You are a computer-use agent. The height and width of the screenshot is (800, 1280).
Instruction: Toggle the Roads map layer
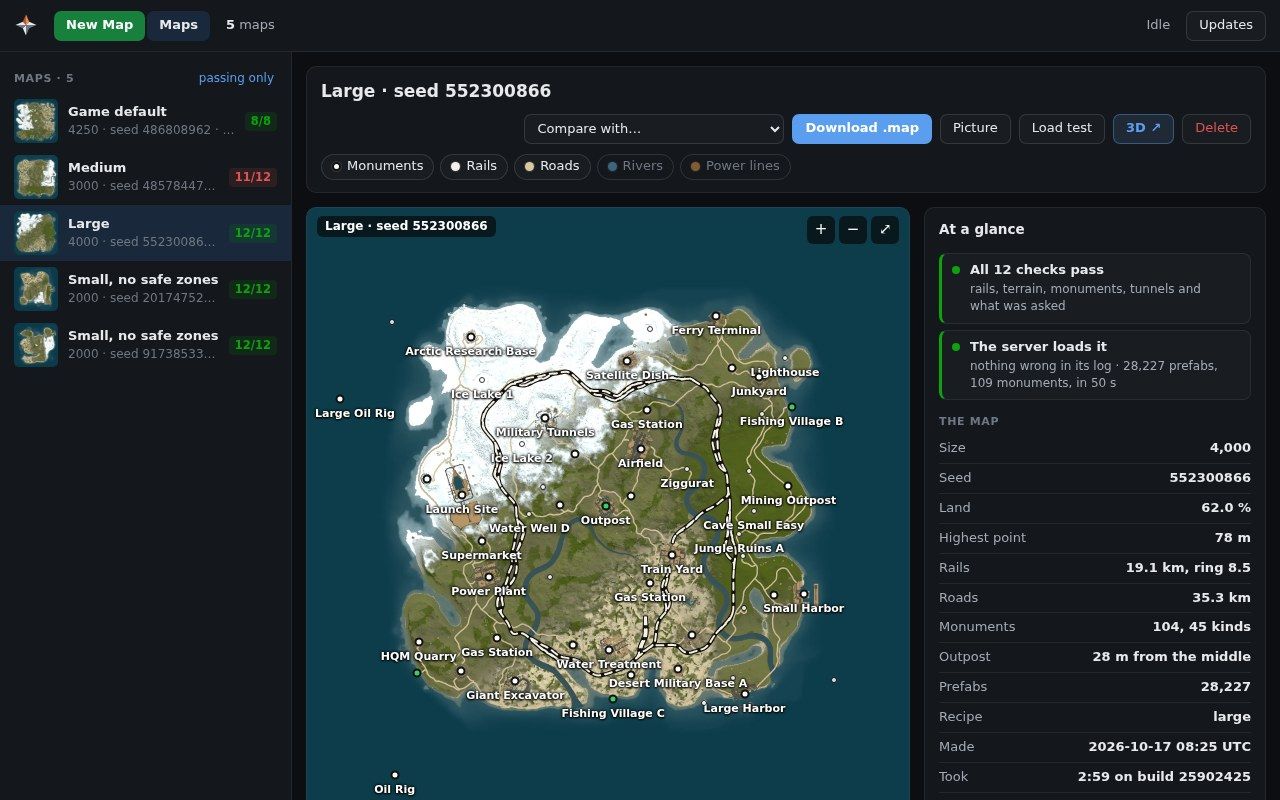click(x=552, y=166)
